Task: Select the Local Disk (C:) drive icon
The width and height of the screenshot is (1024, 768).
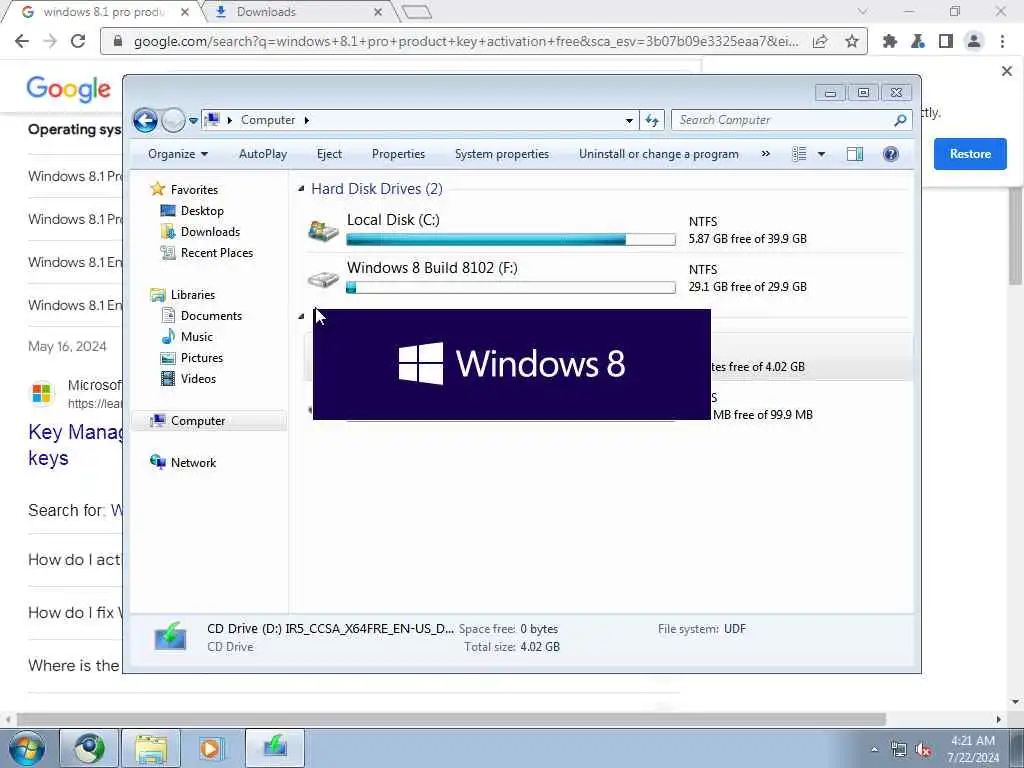Action: pyautogui.click(x=323, y=230)
